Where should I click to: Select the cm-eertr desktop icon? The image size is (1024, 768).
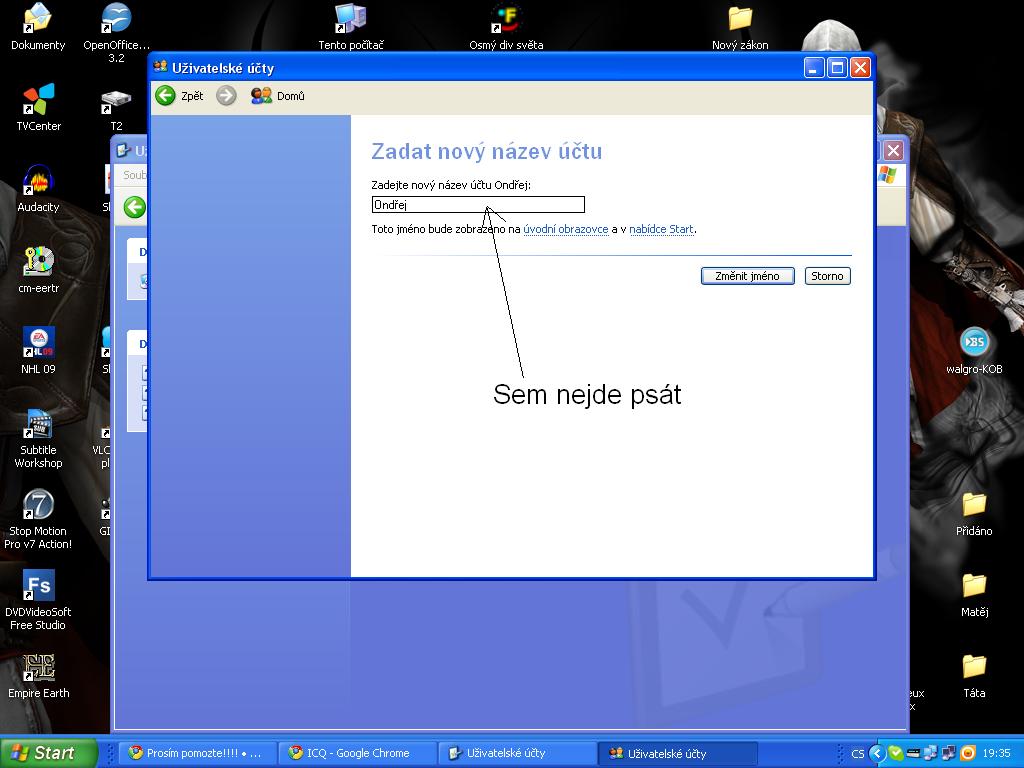(x=39, y=270)
